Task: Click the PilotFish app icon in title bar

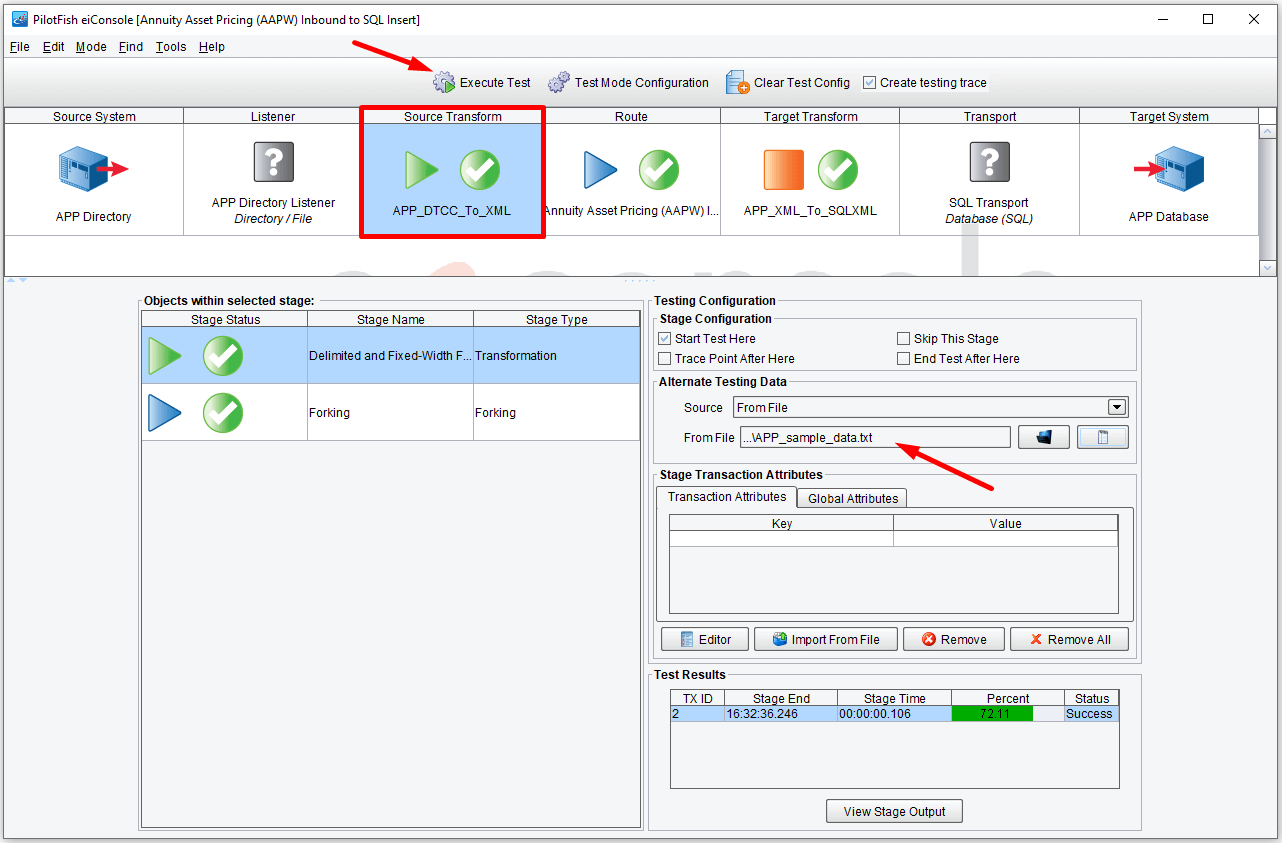Action: pyautogui.click(x=19, y=19)
